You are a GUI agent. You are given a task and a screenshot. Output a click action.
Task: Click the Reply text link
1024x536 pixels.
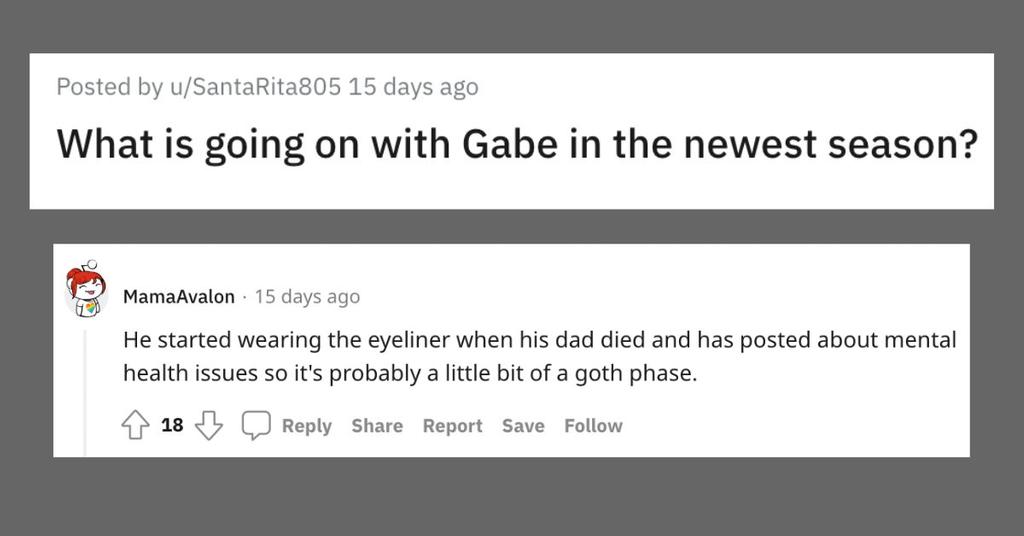[x=306, y=426]
